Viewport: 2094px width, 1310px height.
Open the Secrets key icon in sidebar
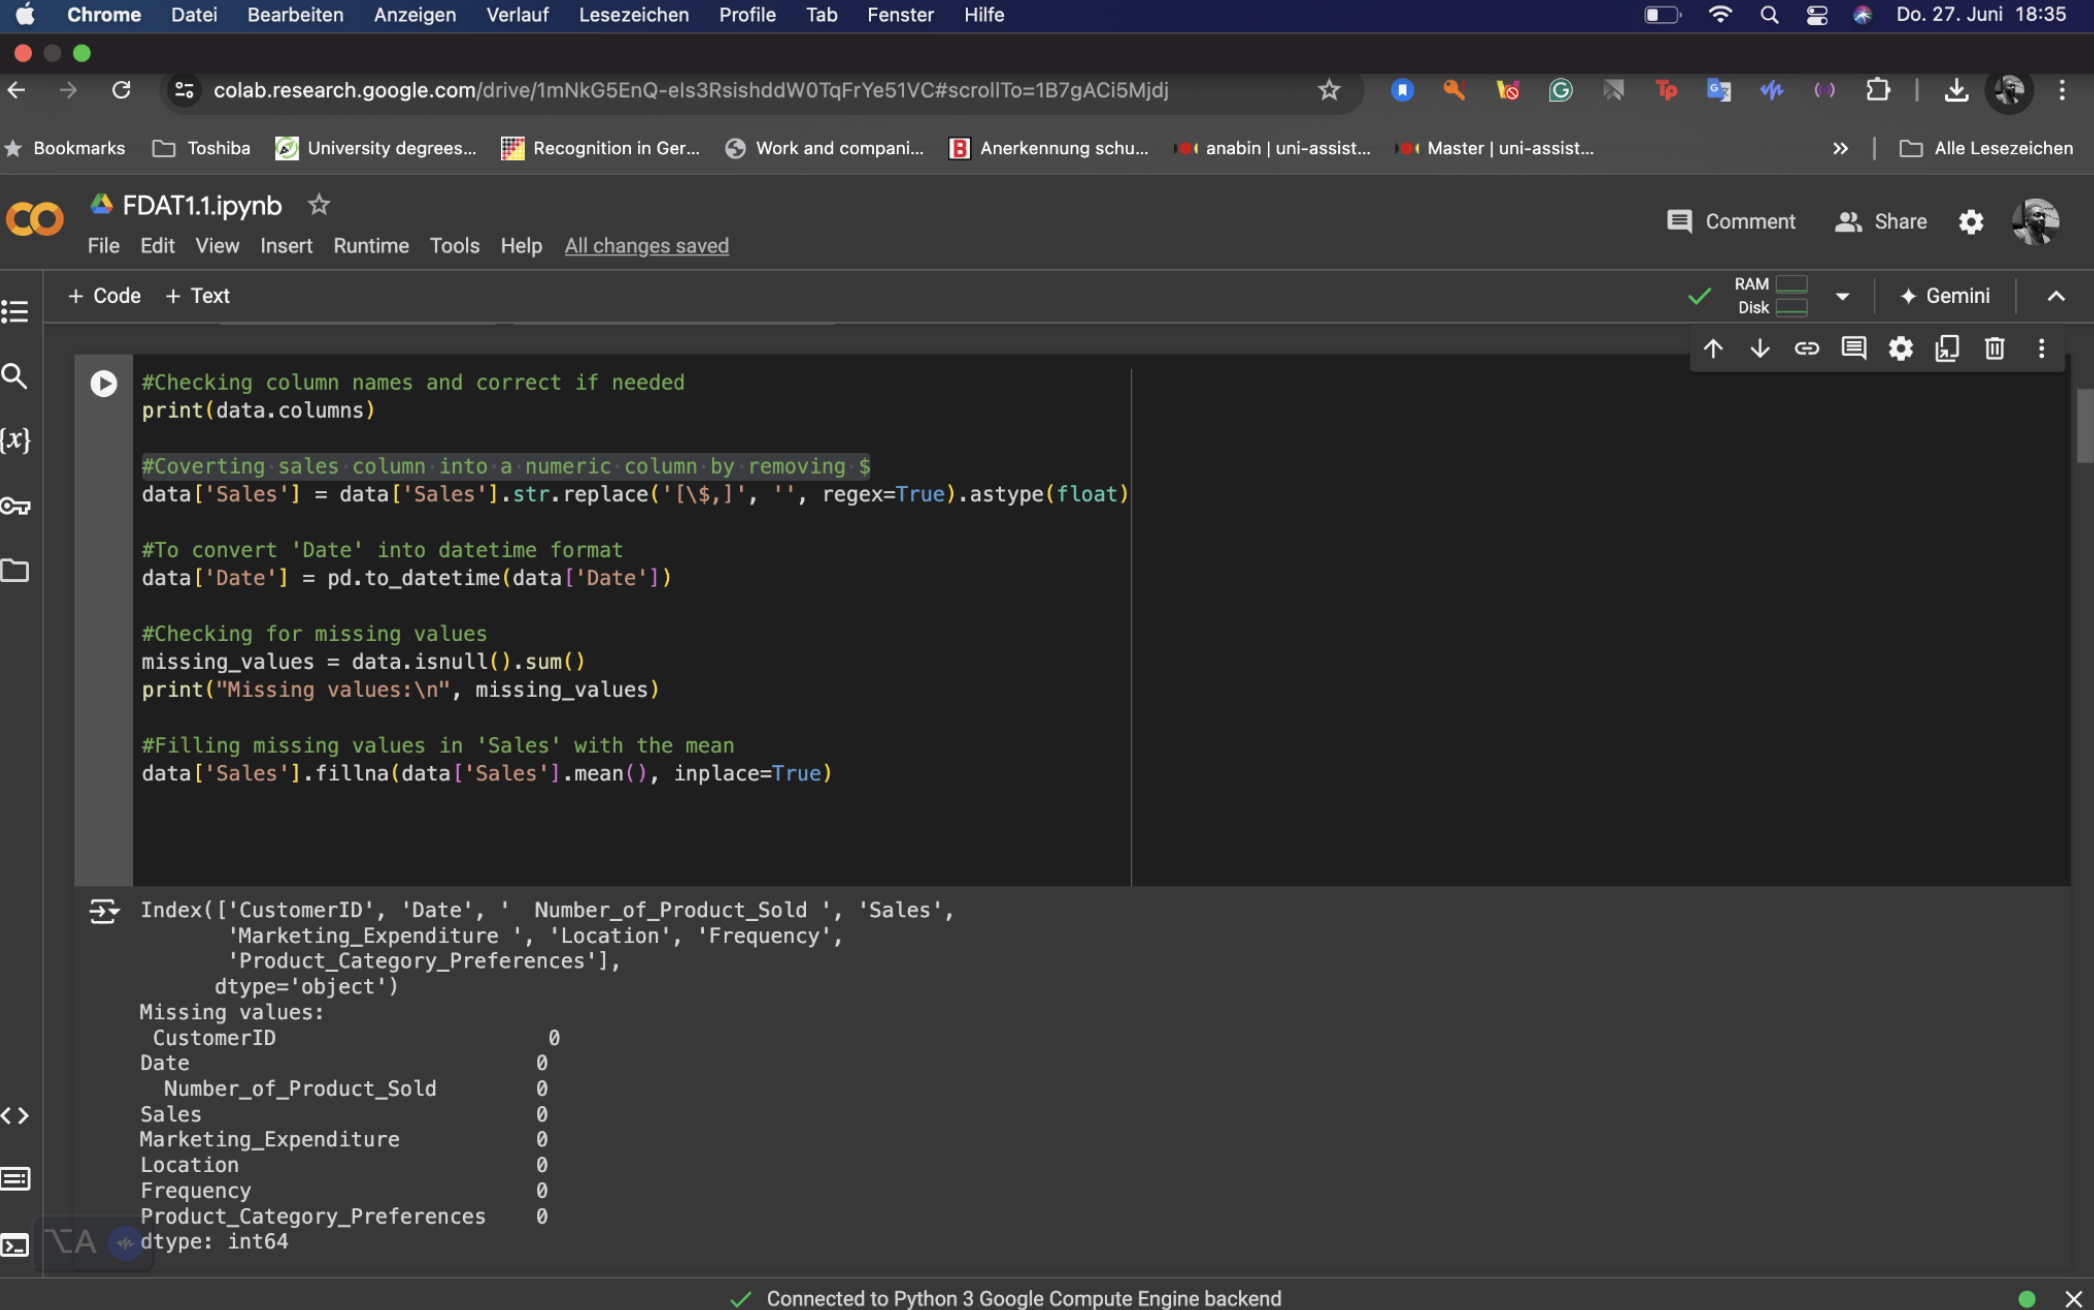click(x=15, y=506)
